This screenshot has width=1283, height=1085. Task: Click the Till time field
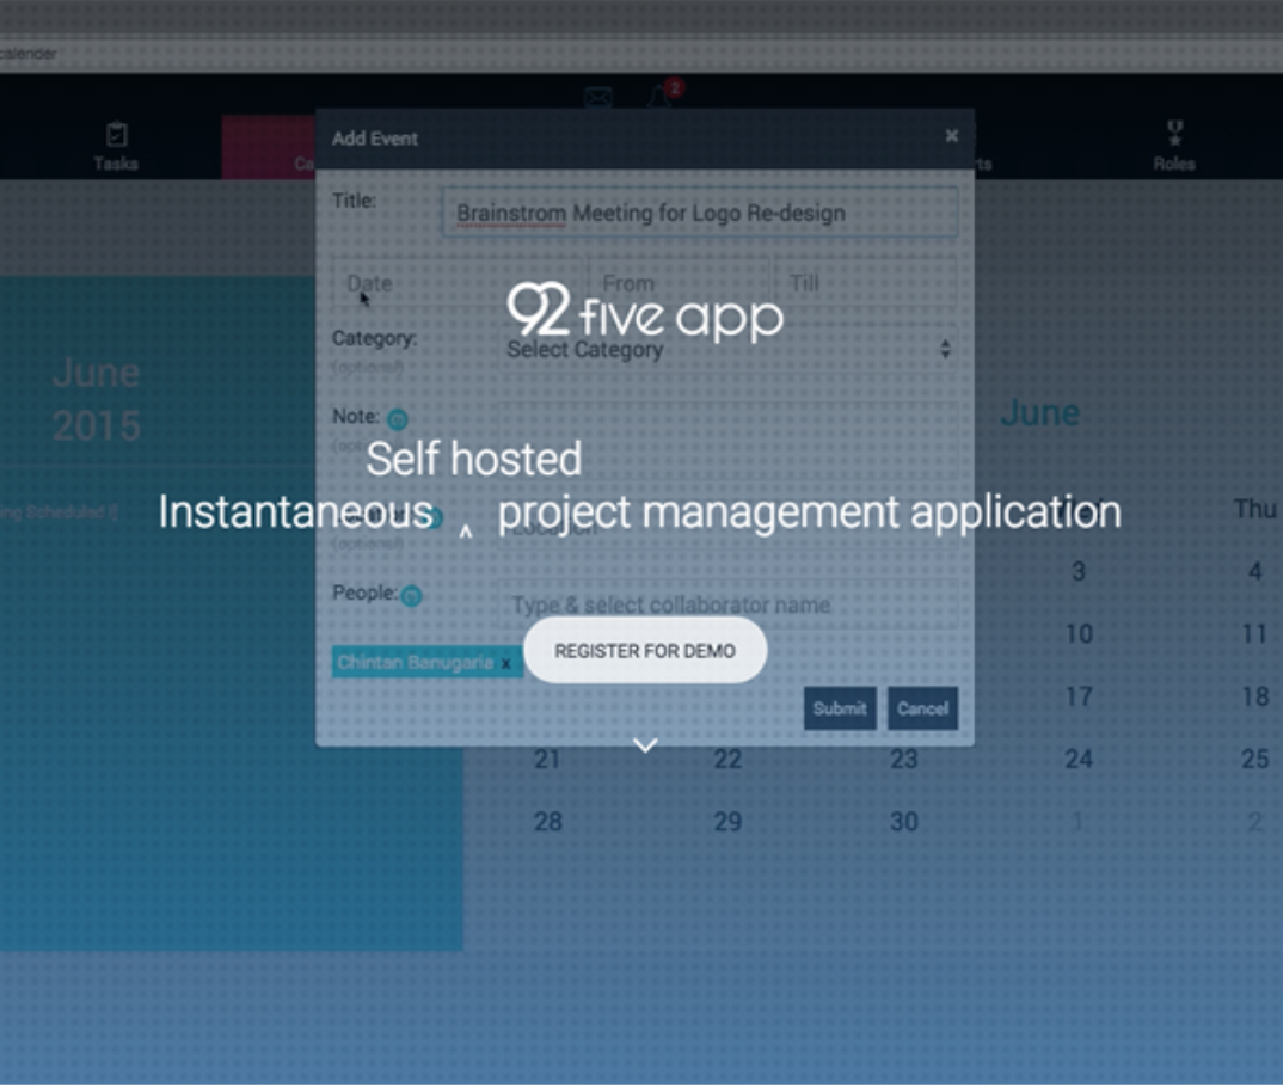point(866,283)
